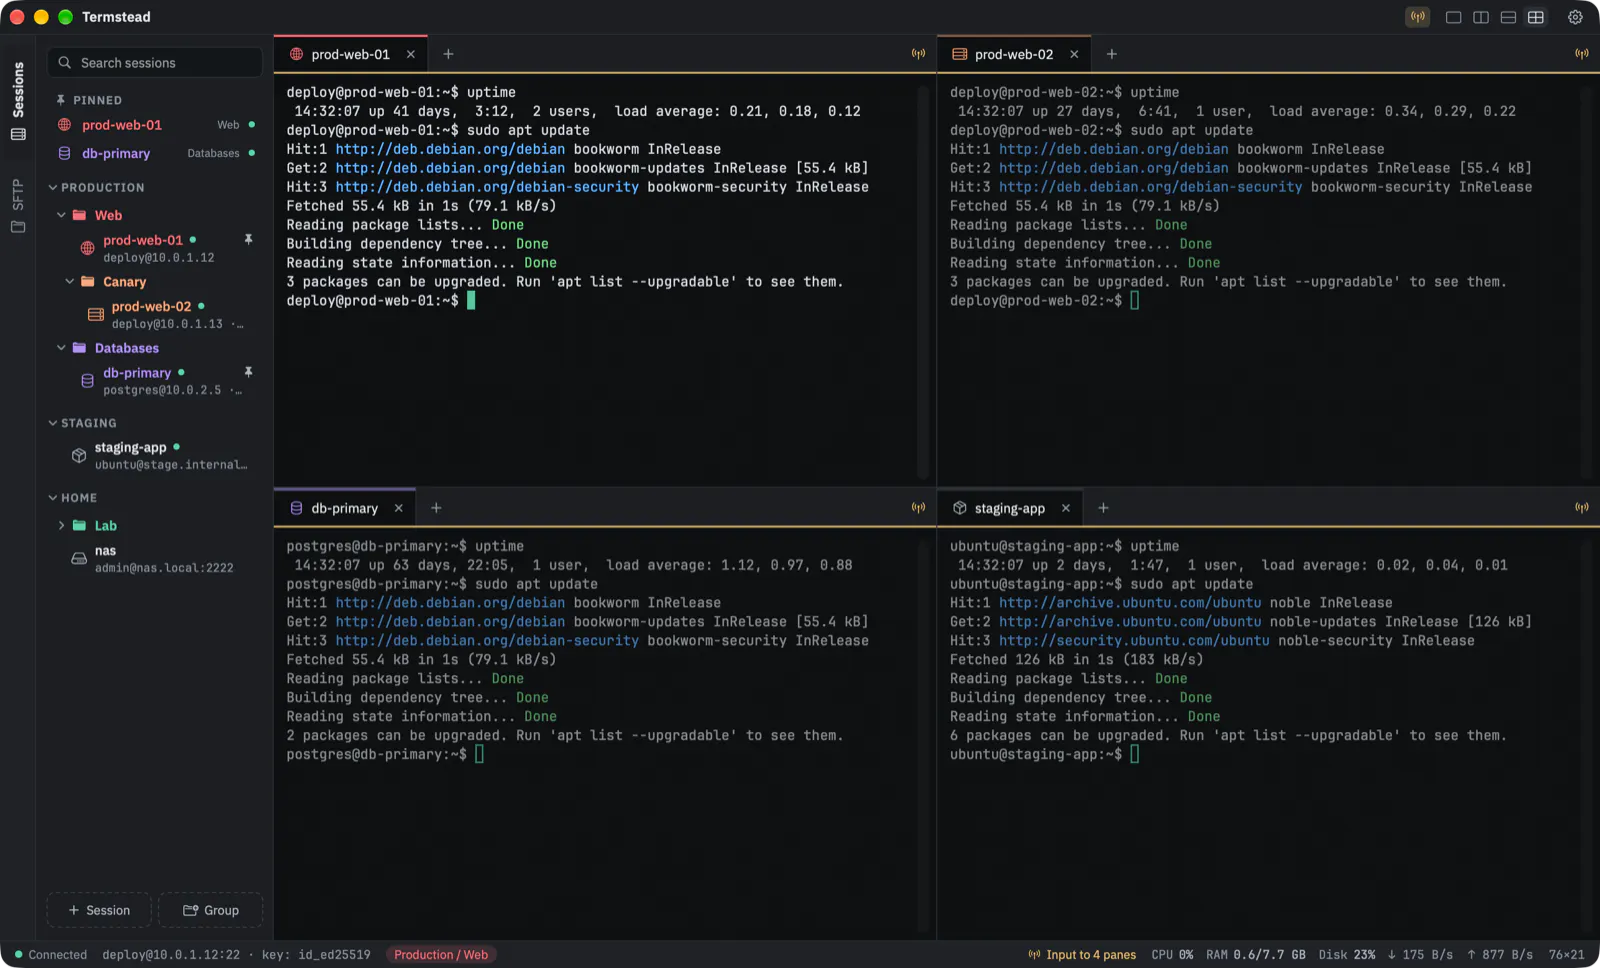Add new tab next to prod-web-02
1600x968 pixels.
pyautogui.click(x=1111, y=54)
